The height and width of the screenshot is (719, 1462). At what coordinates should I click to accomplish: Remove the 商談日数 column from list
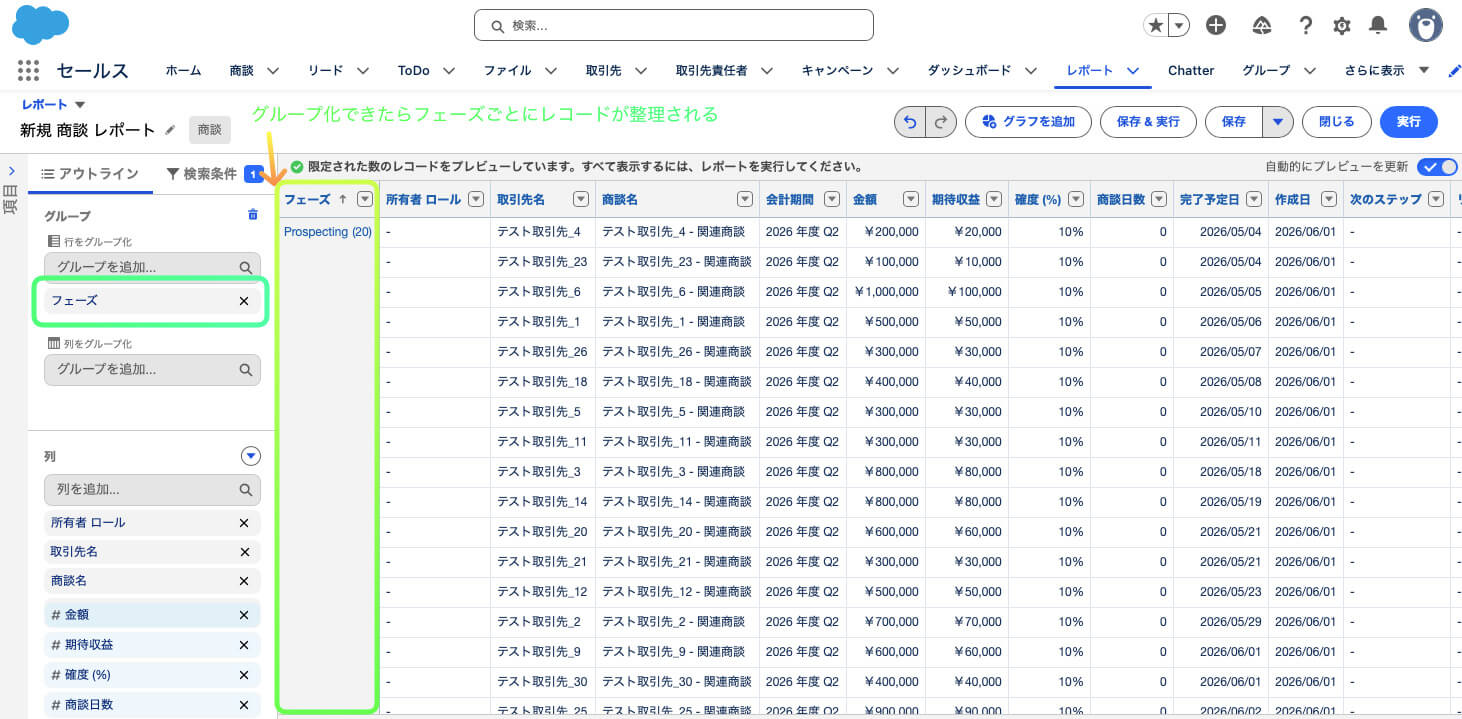[x=244, y=705]
